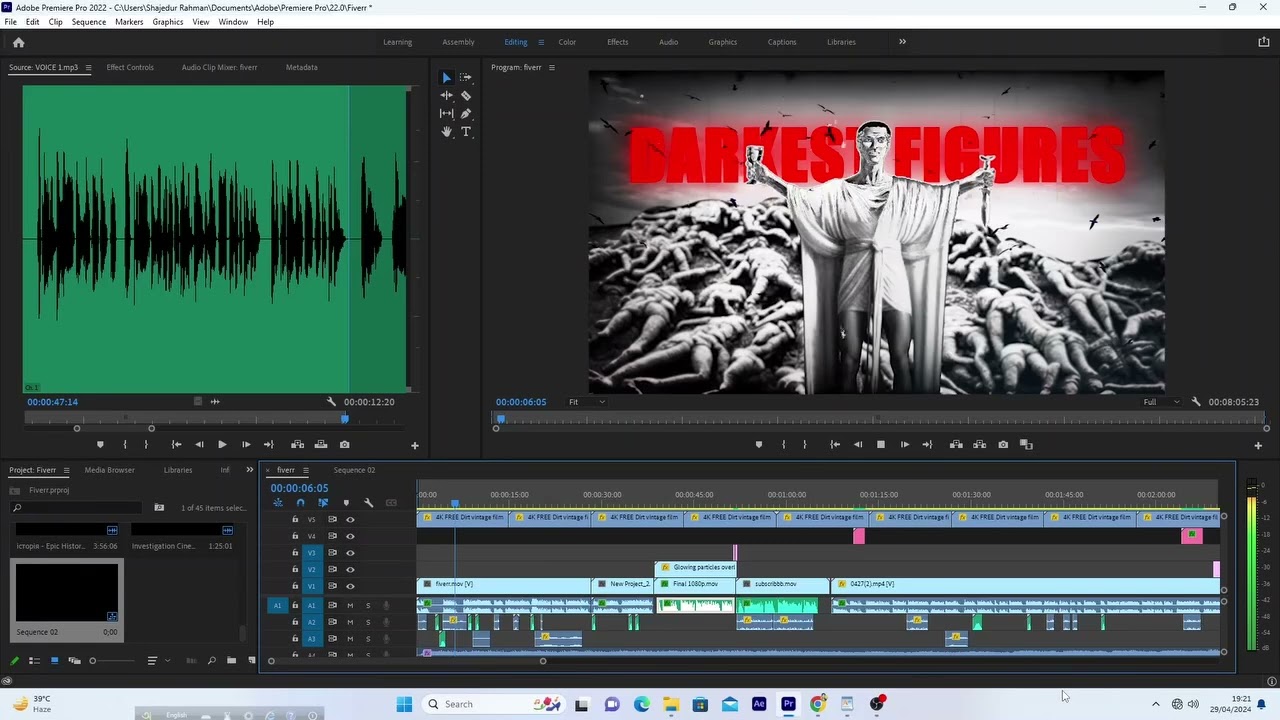The image size is (1280, 720).
Task: Click Program monitor playhead scrubber
Action: click(501, 419)
